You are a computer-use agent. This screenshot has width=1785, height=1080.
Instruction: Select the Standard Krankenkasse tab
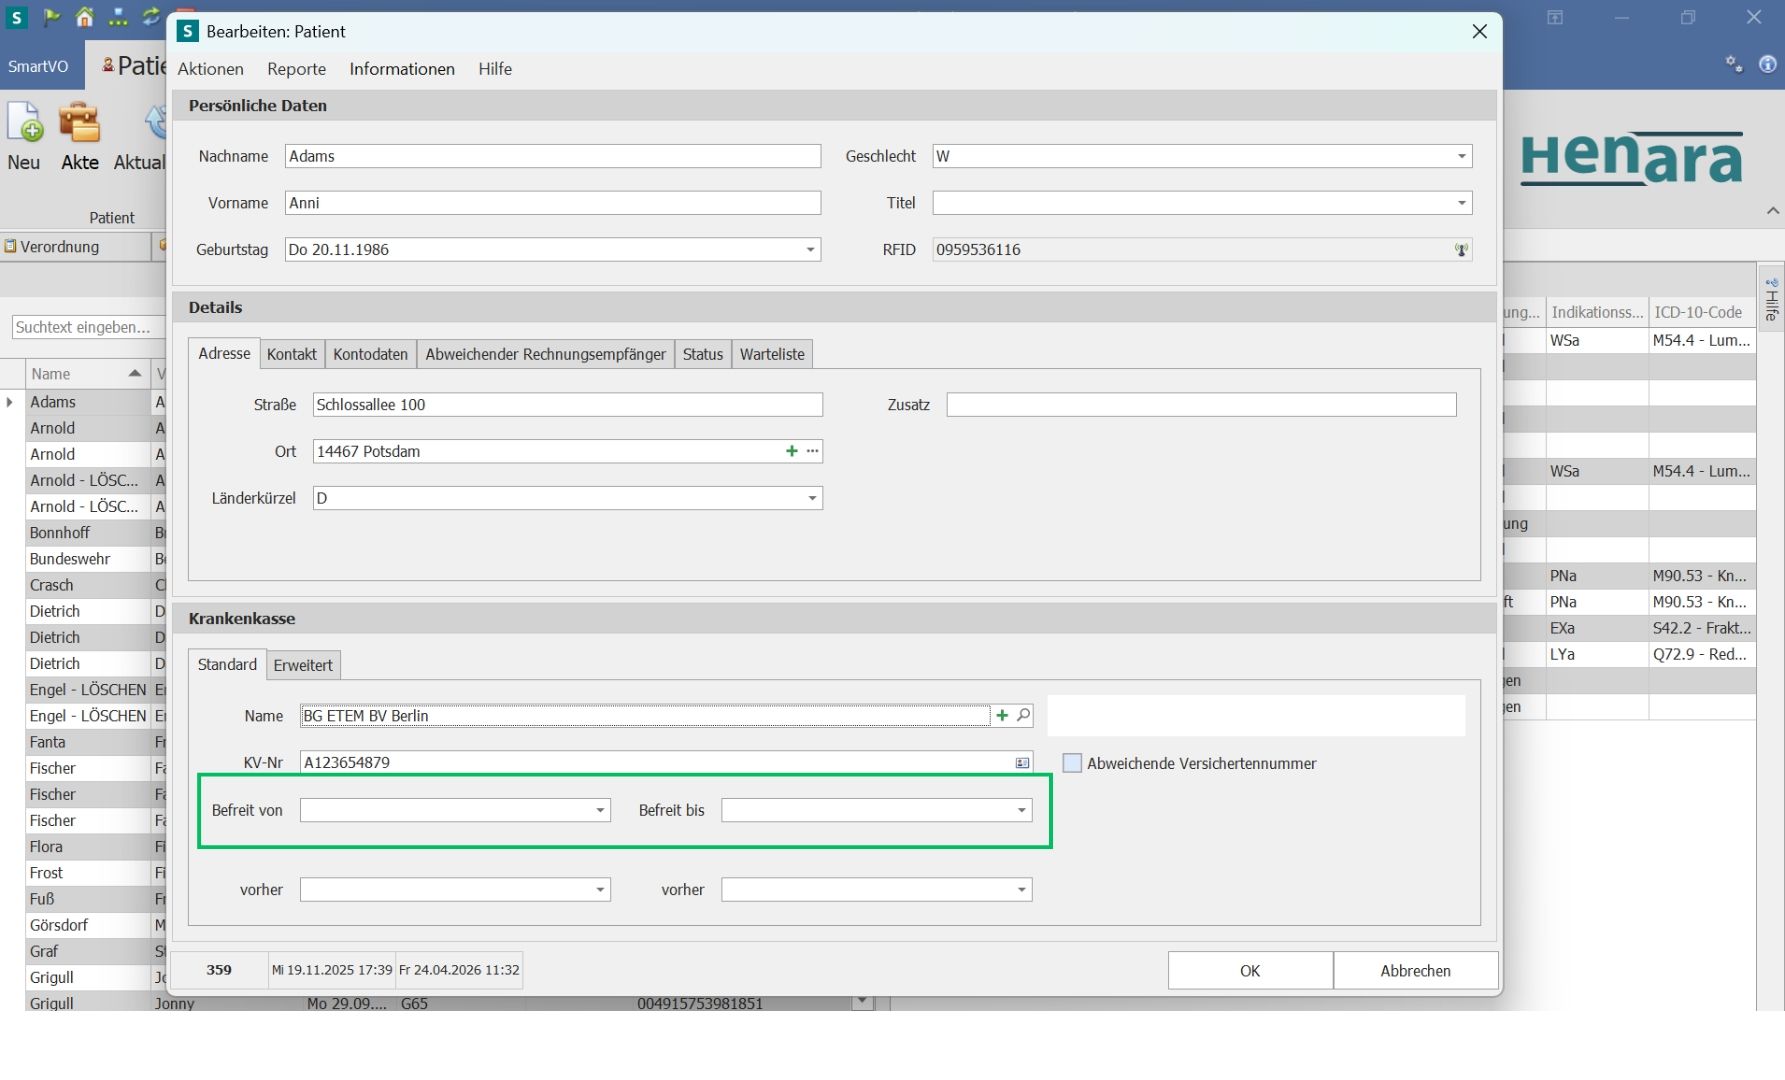coord(227,664)
